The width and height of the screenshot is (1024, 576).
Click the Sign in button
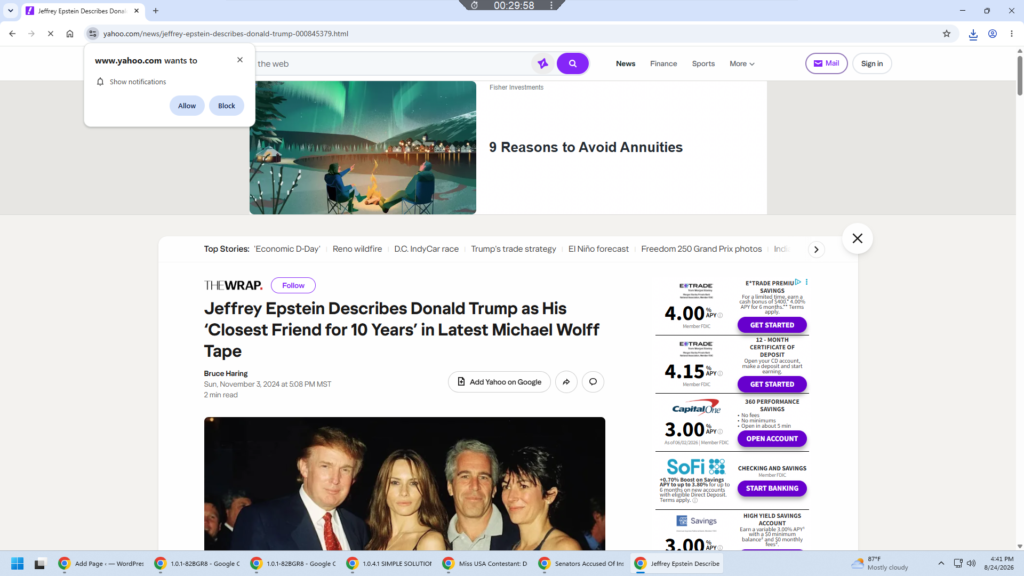click(x=872, y=63)
